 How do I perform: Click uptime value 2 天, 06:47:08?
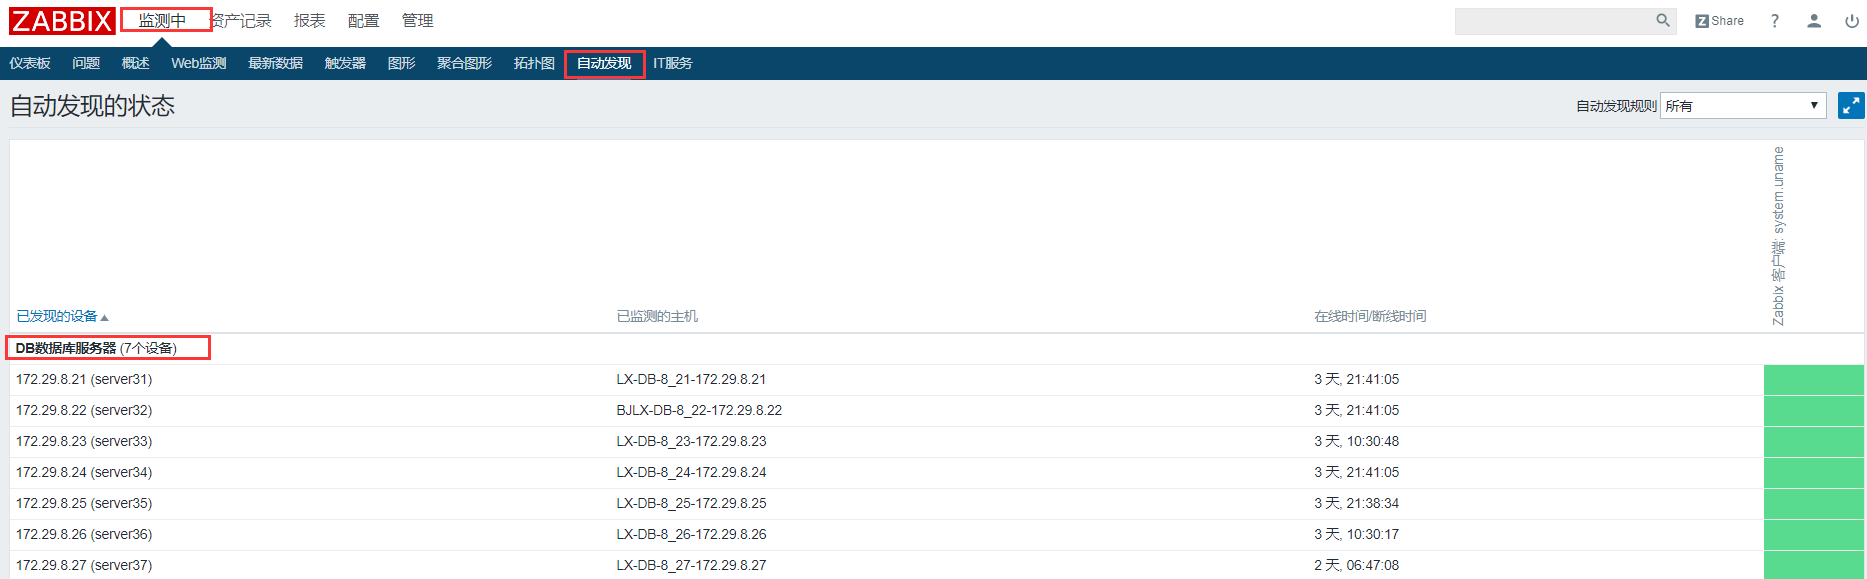[1357, 565]
